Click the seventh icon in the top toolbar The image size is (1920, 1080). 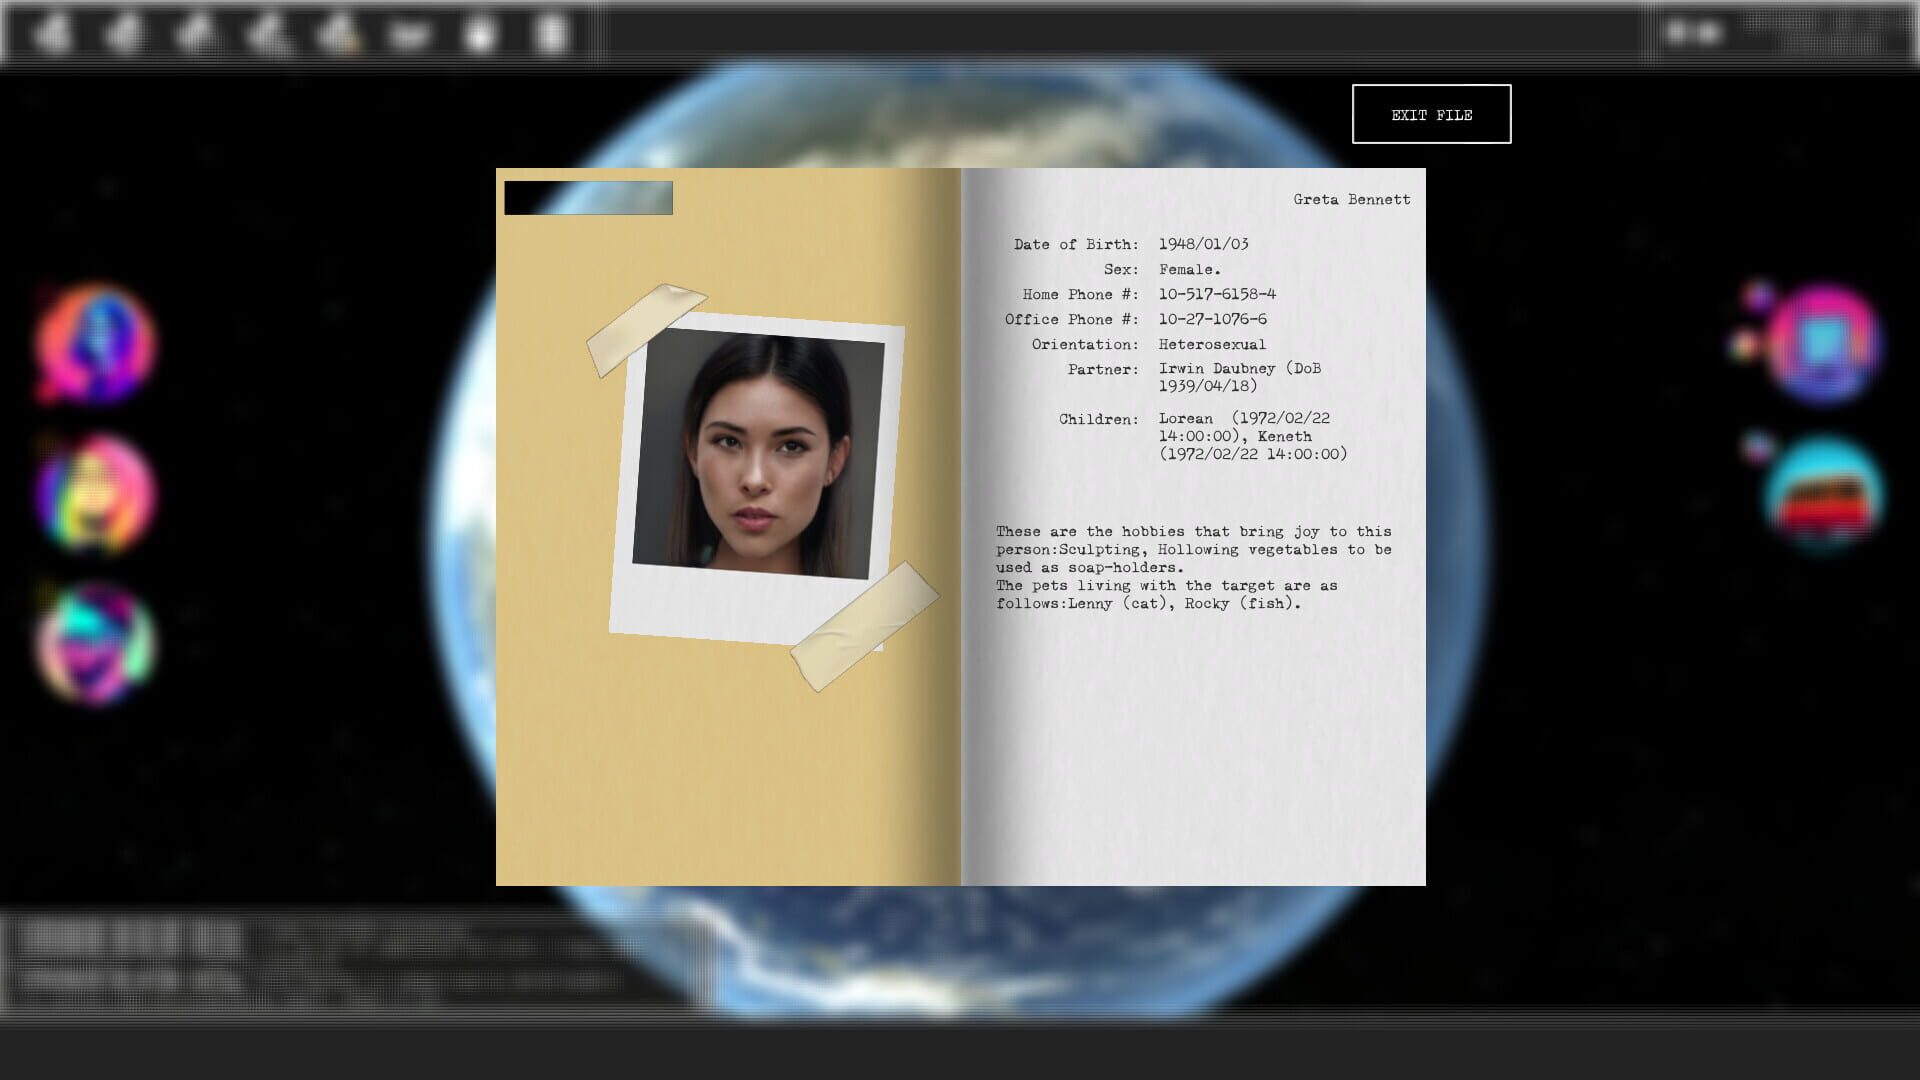click(x=481, y=34)
